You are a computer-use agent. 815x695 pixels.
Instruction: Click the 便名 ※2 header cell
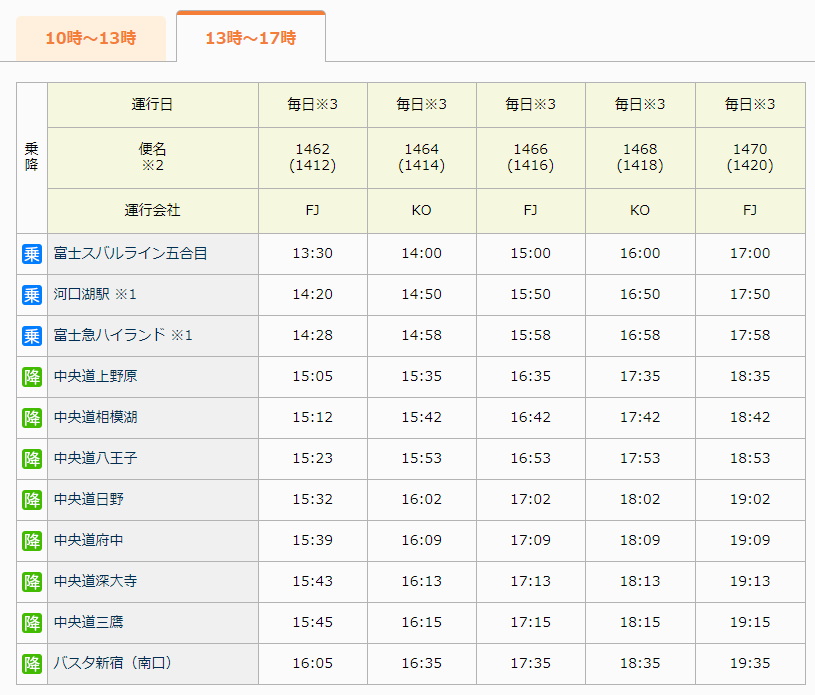[x=153, y=158]
